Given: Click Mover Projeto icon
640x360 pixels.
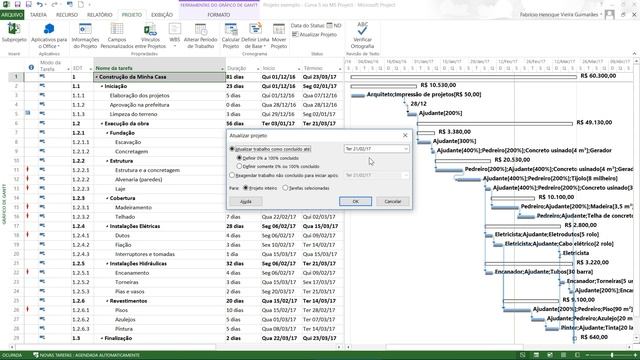Looking at the screenshot, I should click(279, 29).
